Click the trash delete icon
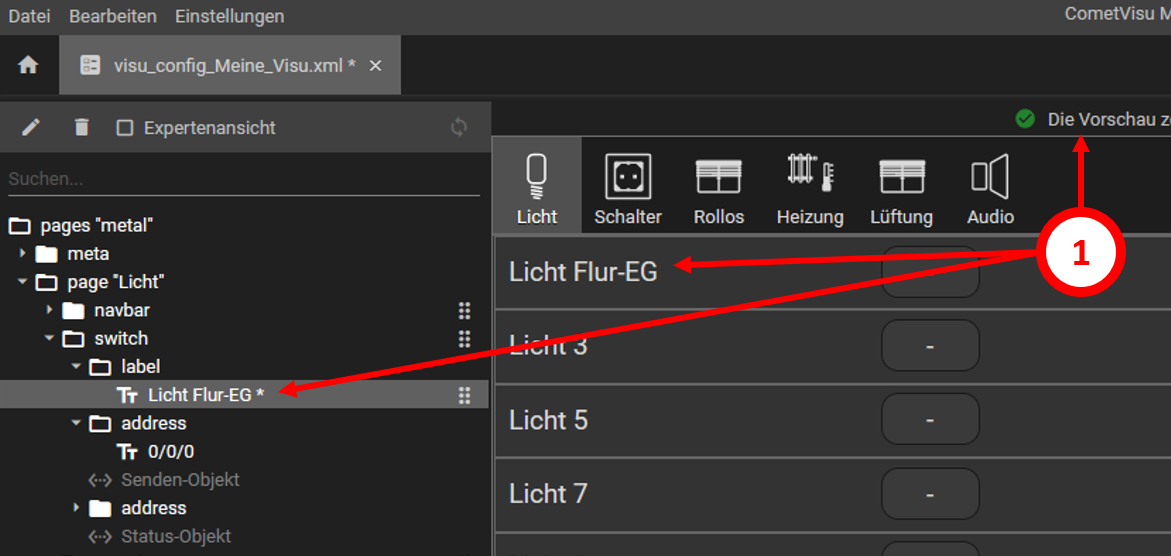Viewport: 1171px width, 556px height. [x=82, y=127]
